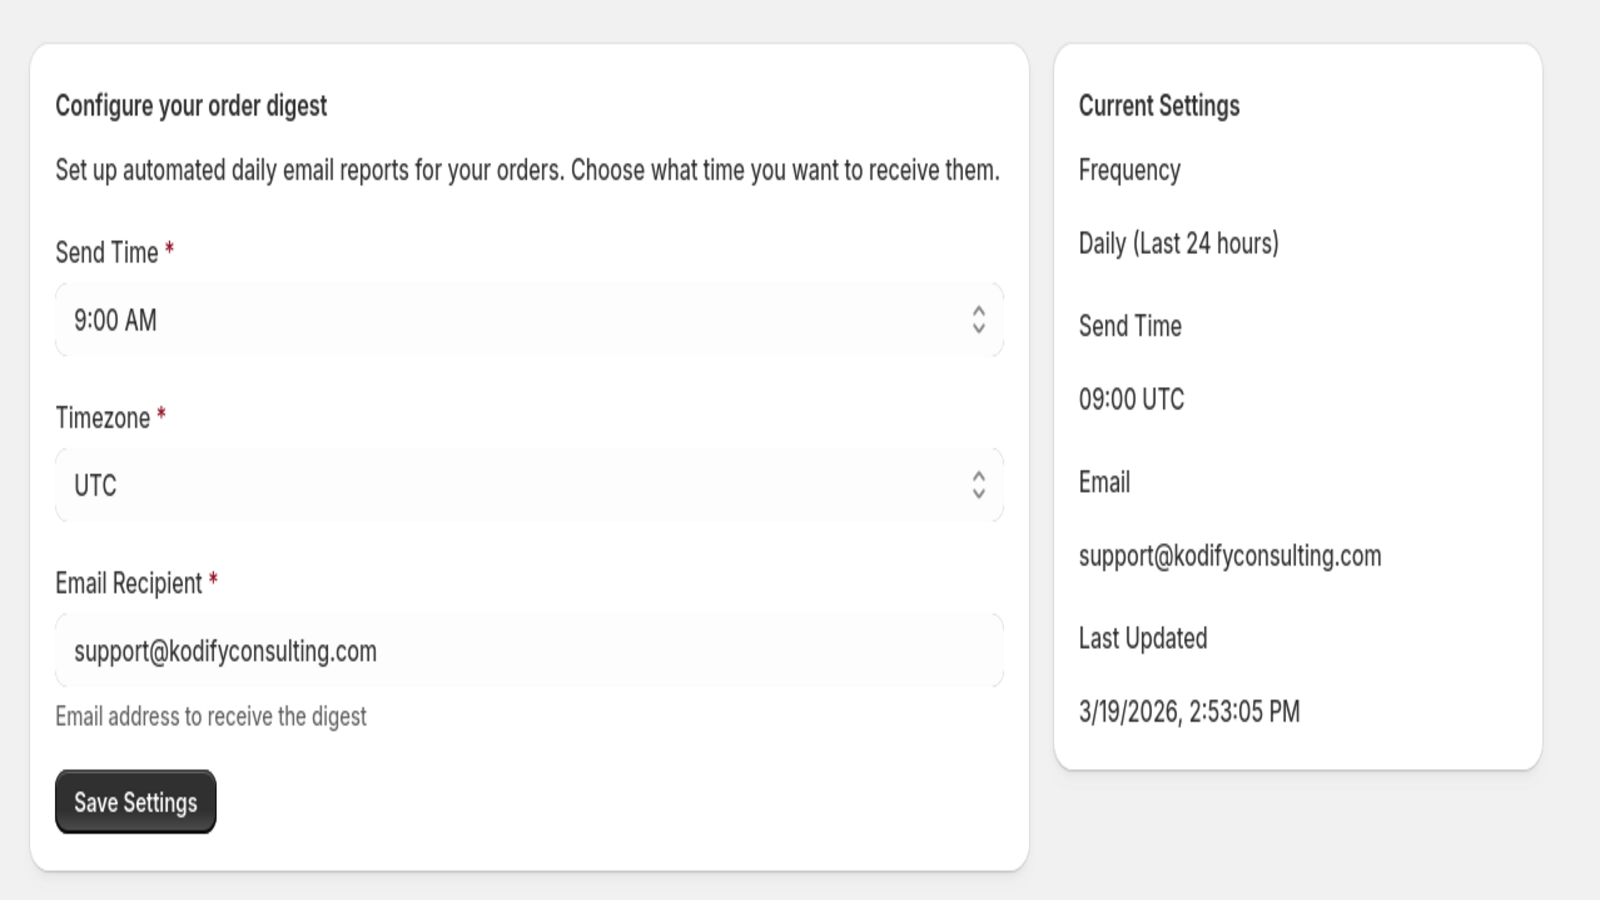Click the Current Settings panel title

point(1158,106)
